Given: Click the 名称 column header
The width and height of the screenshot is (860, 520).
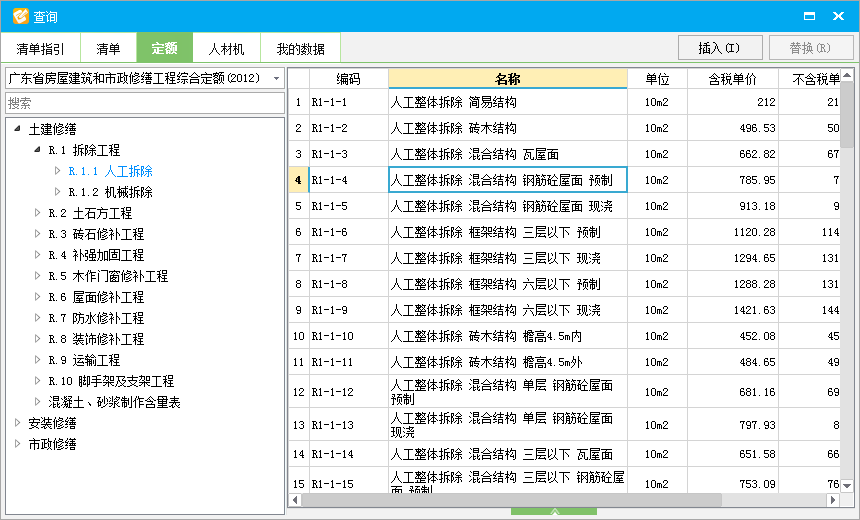Looking at the screenshot, I should pyautogui.click(x=507, y=79).
